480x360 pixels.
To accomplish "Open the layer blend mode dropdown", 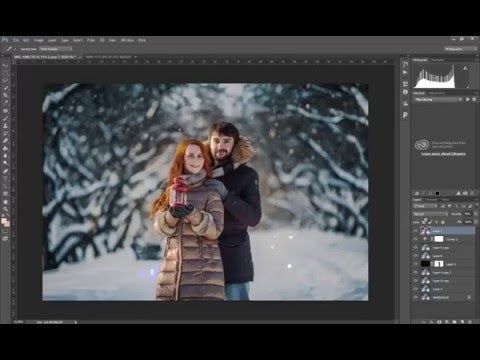I will click(x=431, y=214).
